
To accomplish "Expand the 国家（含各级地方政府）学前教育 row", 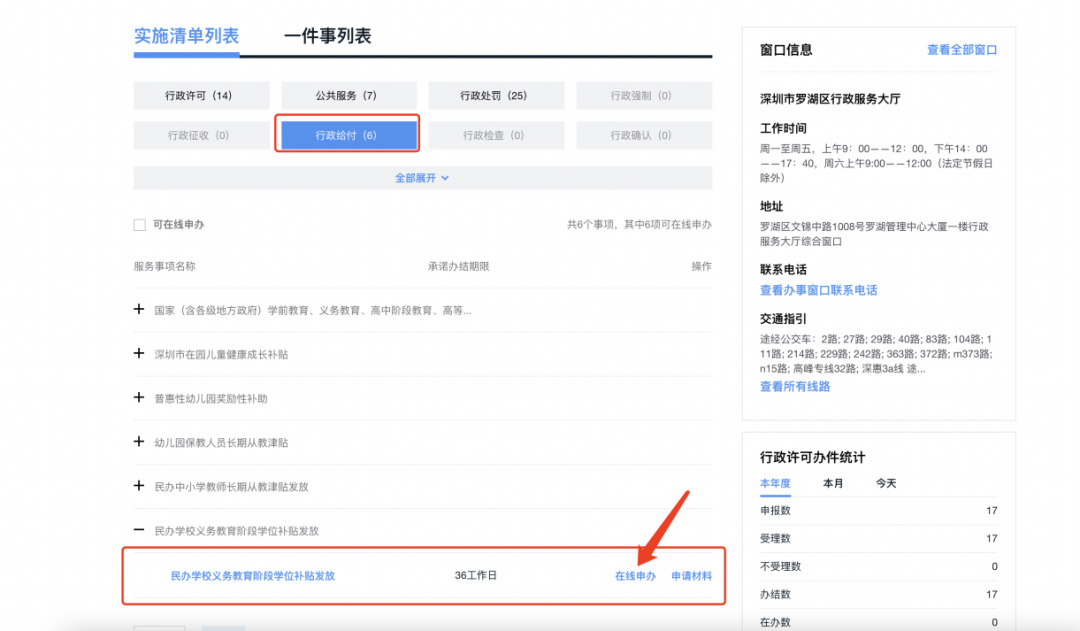I will point(139,310).
